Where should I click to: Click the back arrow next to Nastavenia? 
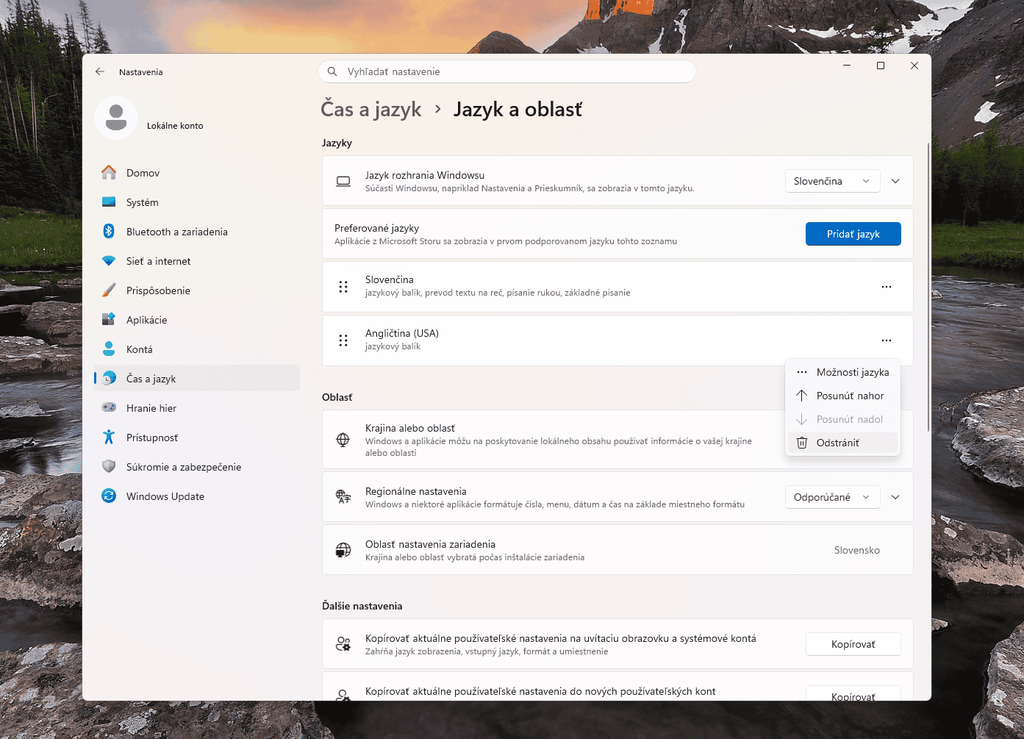click(x=100, y=72)
